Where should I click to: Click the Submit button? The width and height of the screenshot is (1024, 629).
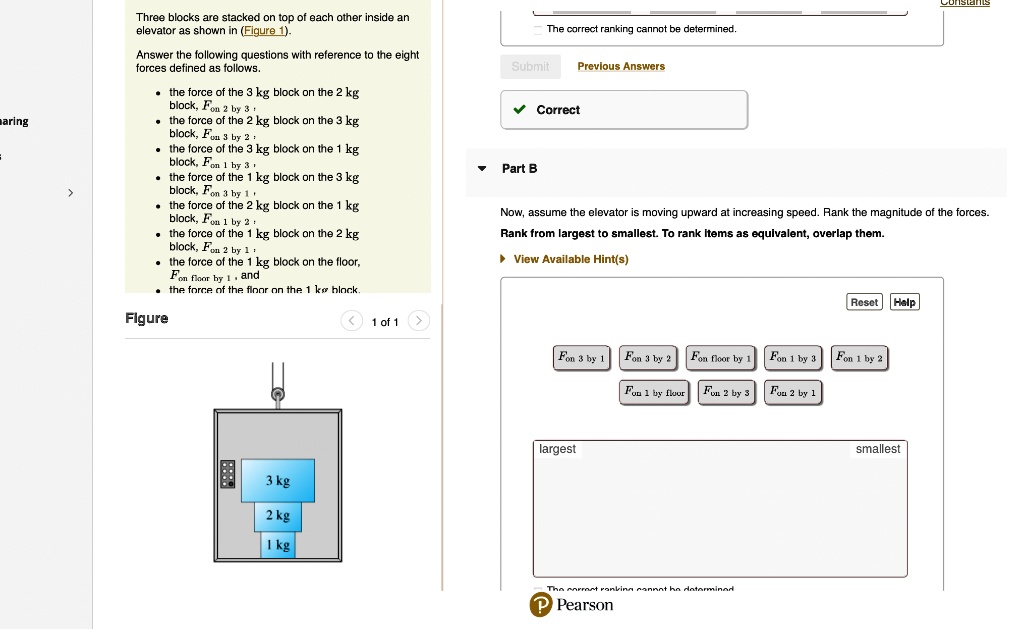pyautogui.click(x=530, y=66)
